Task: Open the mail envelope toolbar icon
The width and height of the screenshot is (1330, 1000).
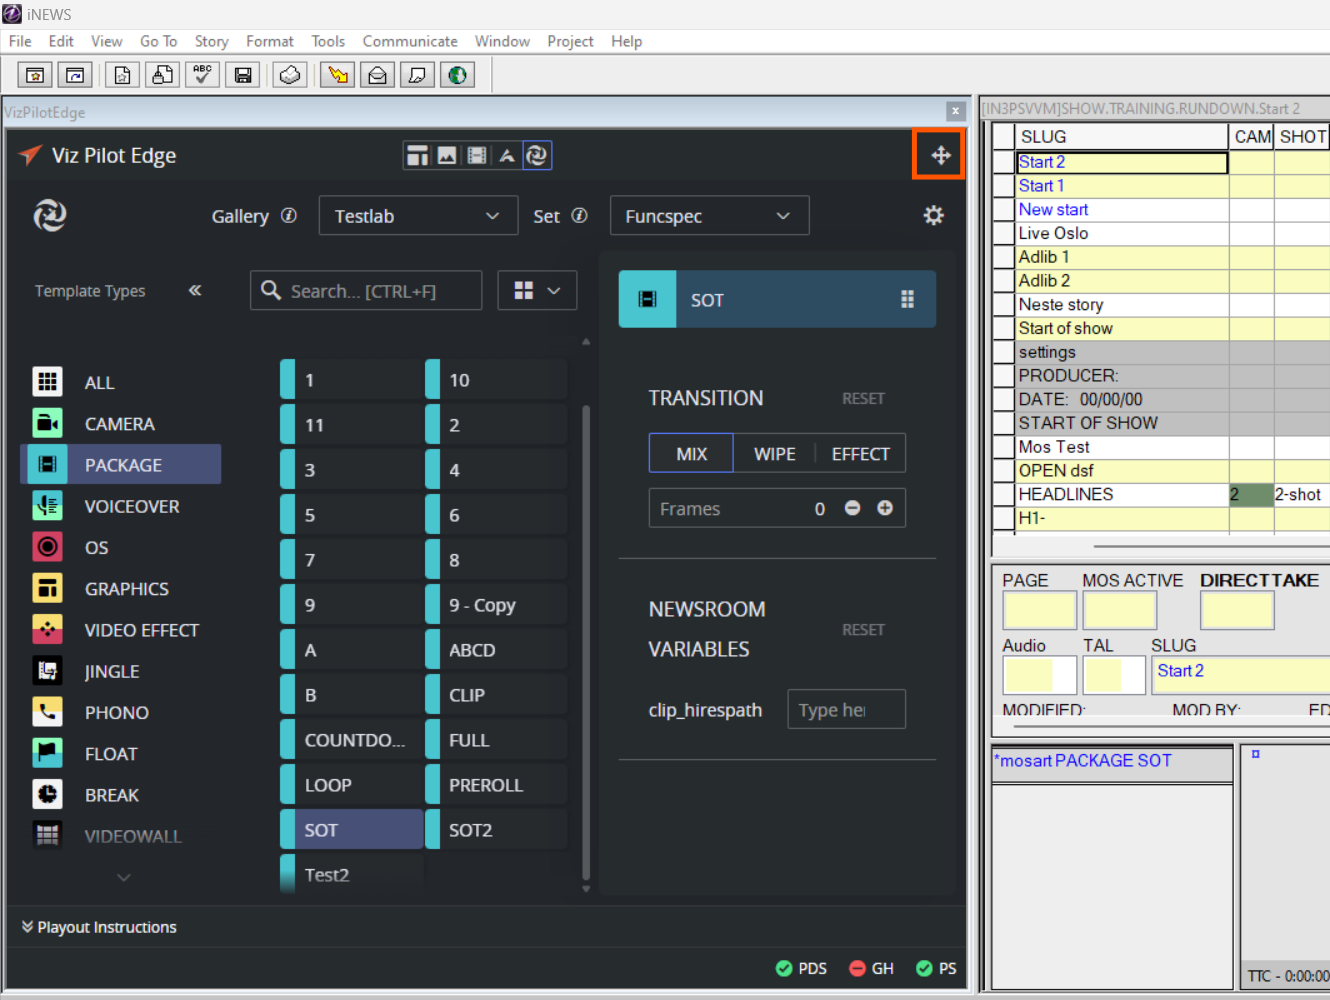Action: point(378,75)
